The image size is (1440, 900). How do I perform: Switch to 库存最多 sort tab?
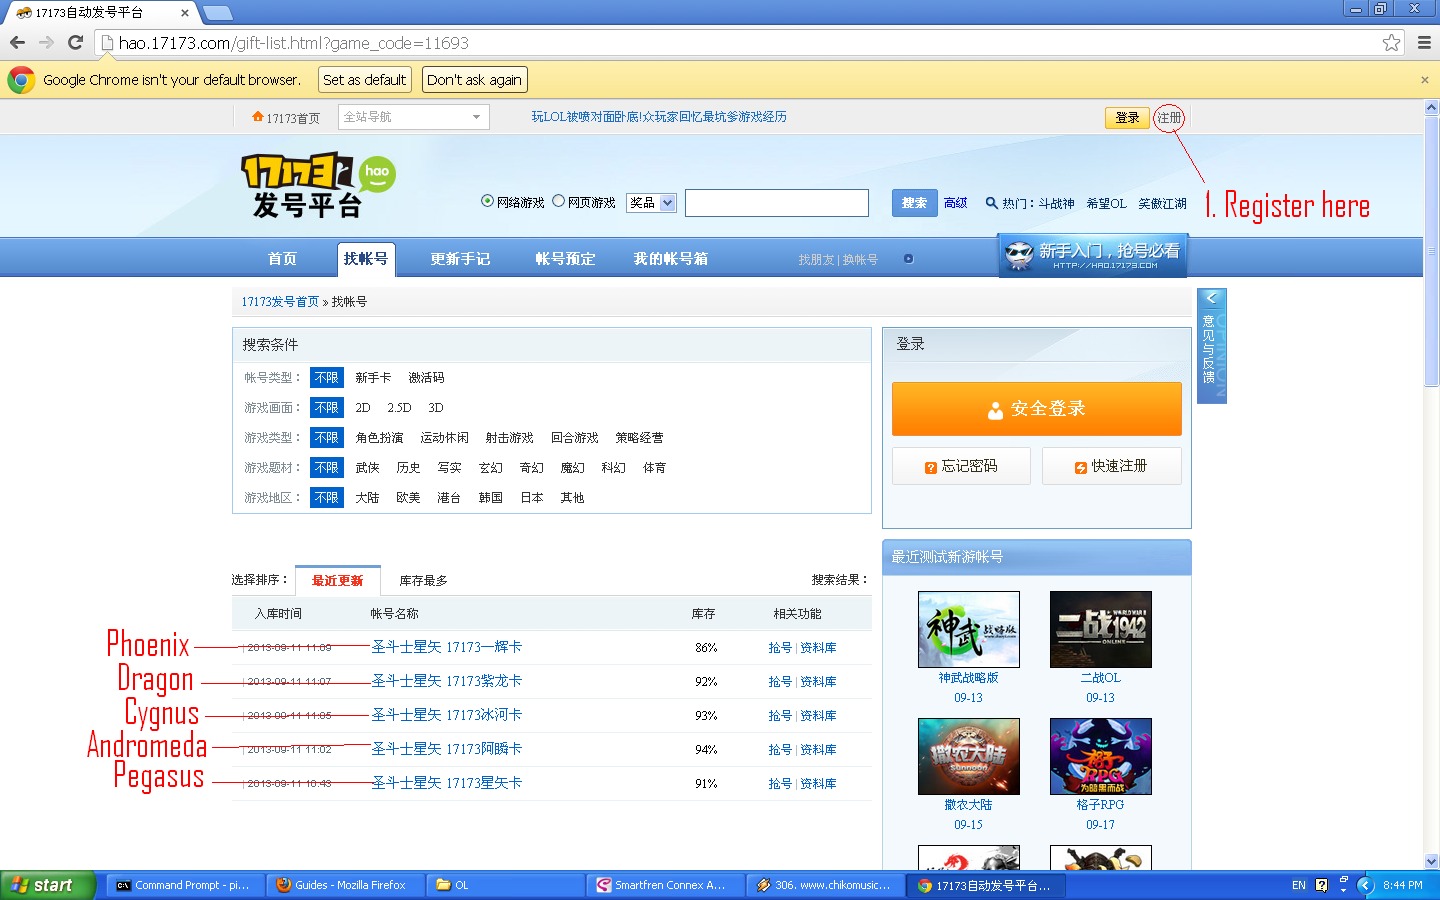tap(423, 581)
